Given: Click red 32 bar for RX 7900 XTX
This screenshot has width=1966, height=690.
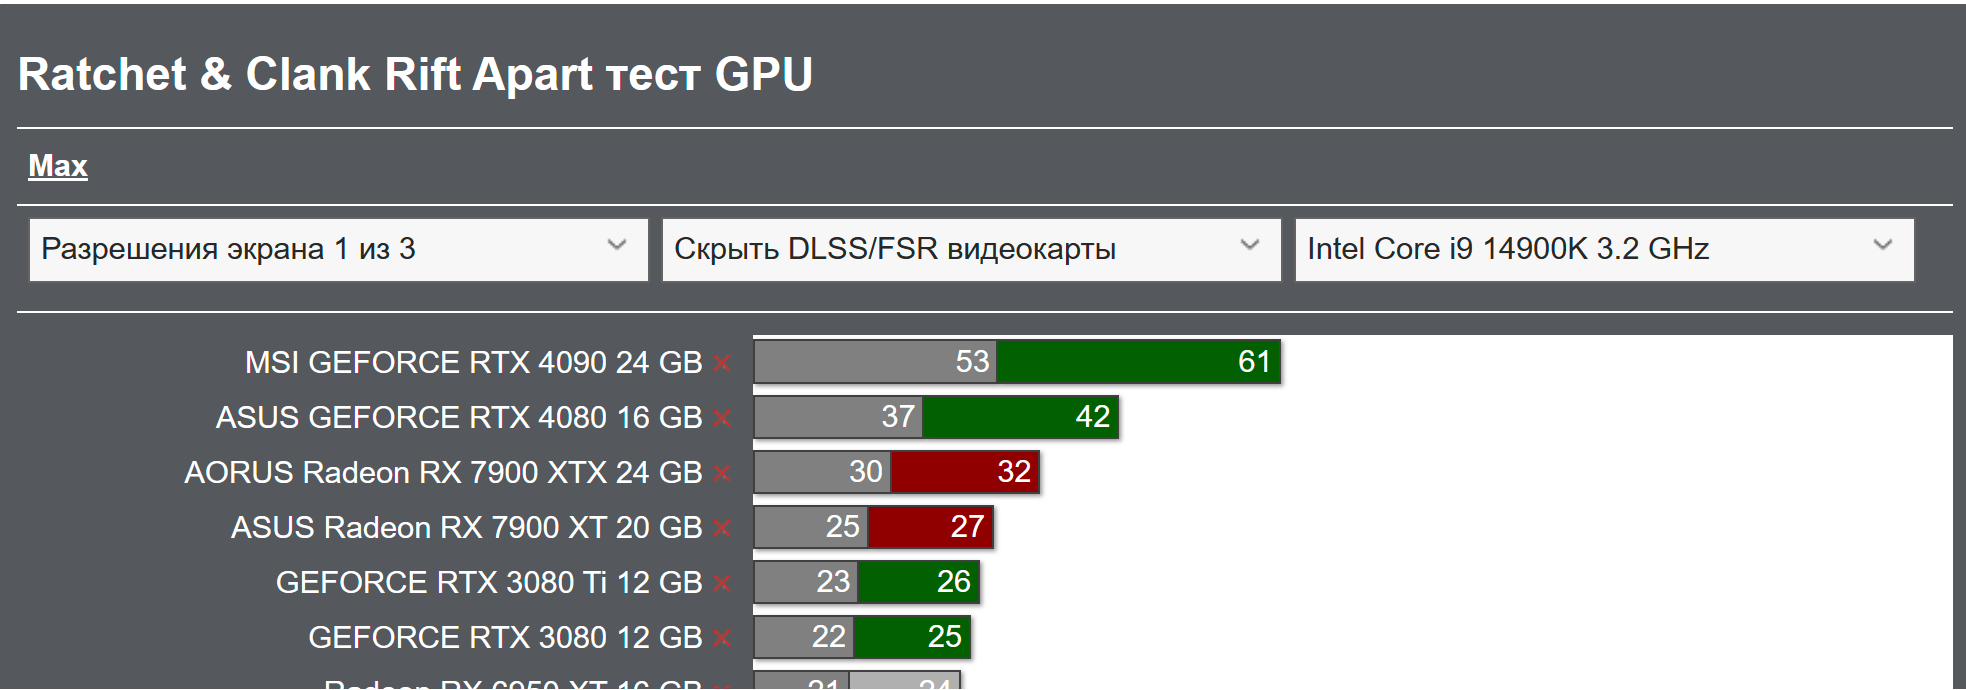Looking at the screenshot, I should point(964,472).
